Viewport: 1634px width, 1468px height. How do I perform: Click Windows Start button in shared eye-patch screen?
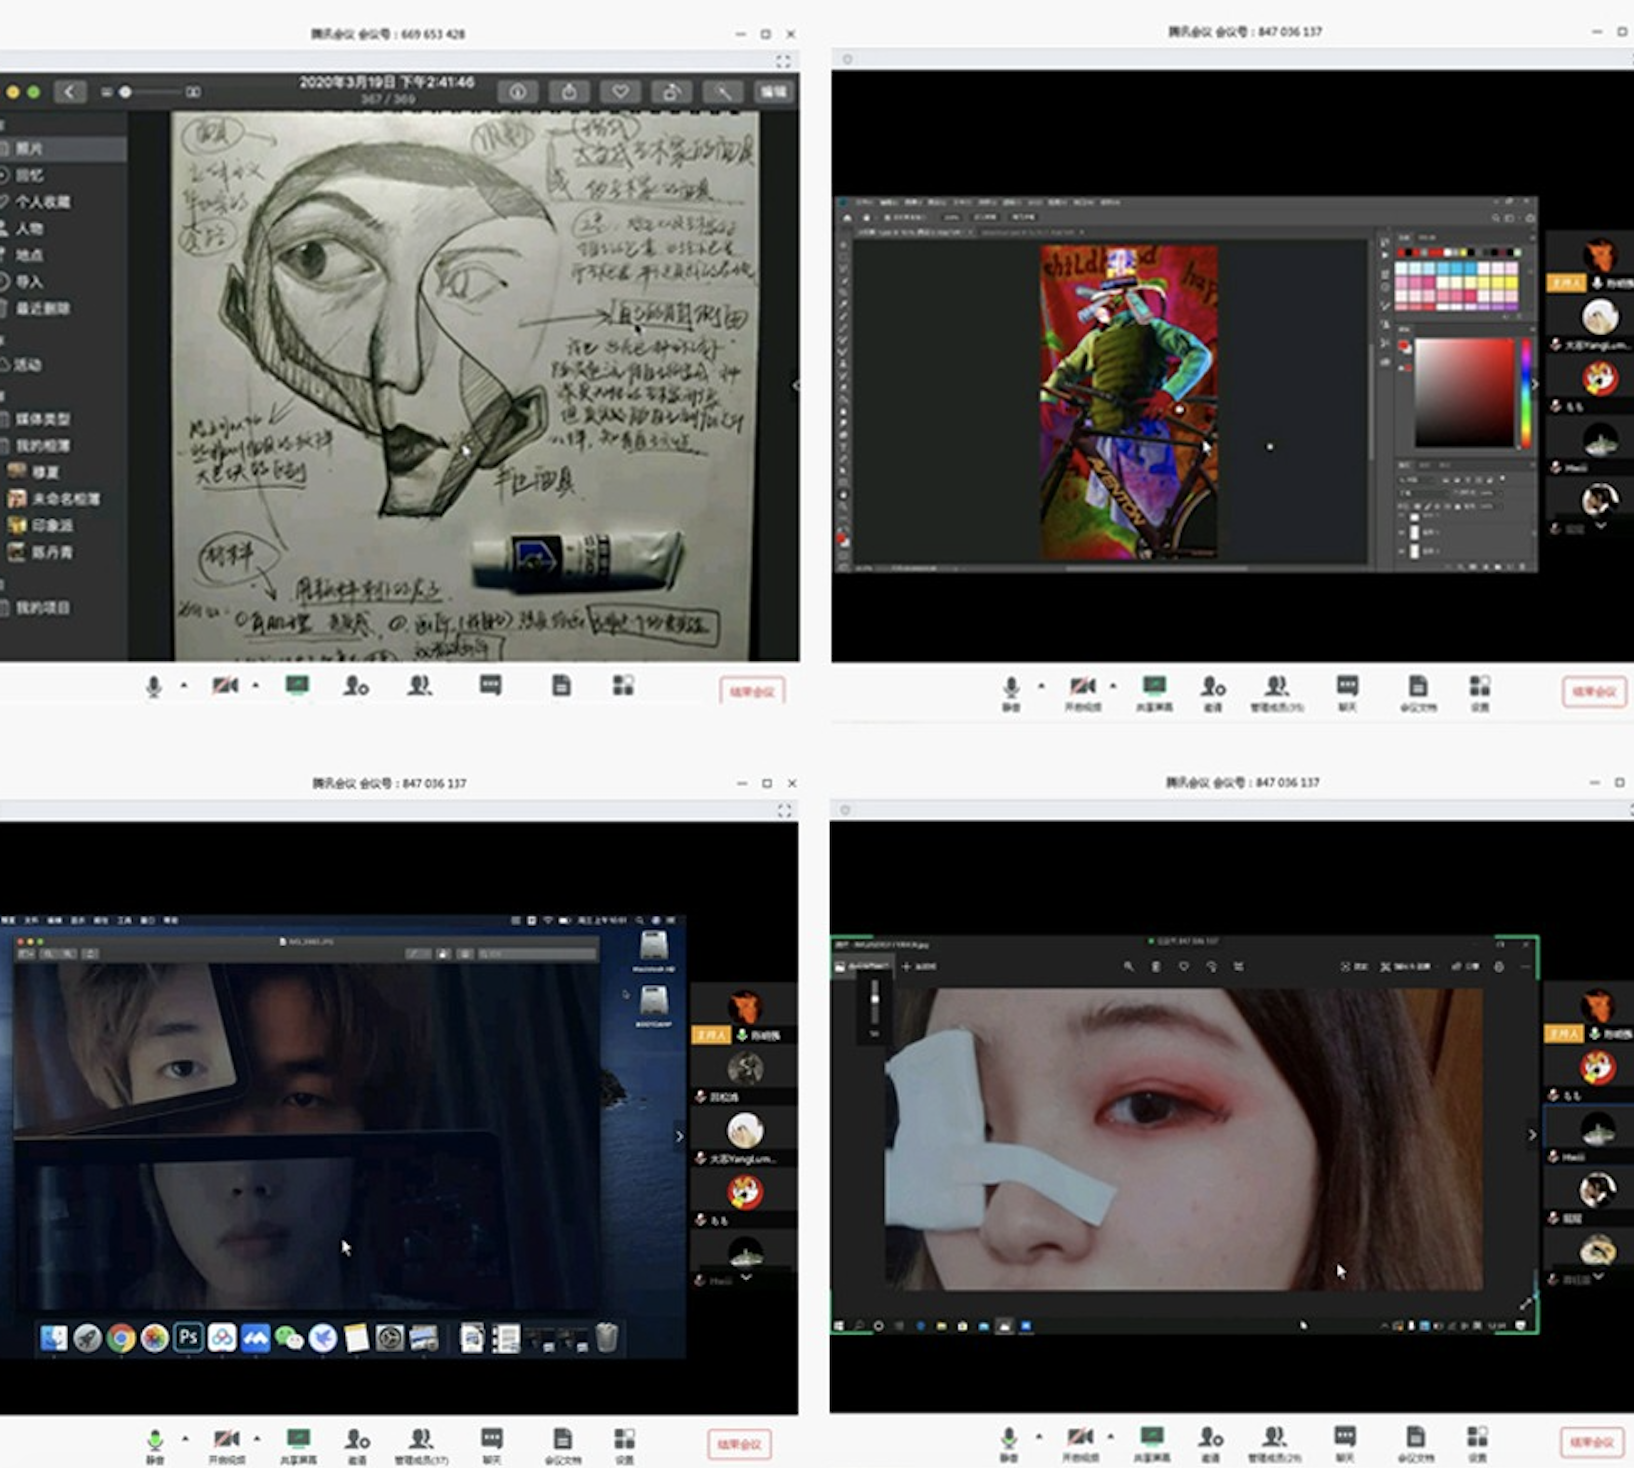pos(839,1326)
